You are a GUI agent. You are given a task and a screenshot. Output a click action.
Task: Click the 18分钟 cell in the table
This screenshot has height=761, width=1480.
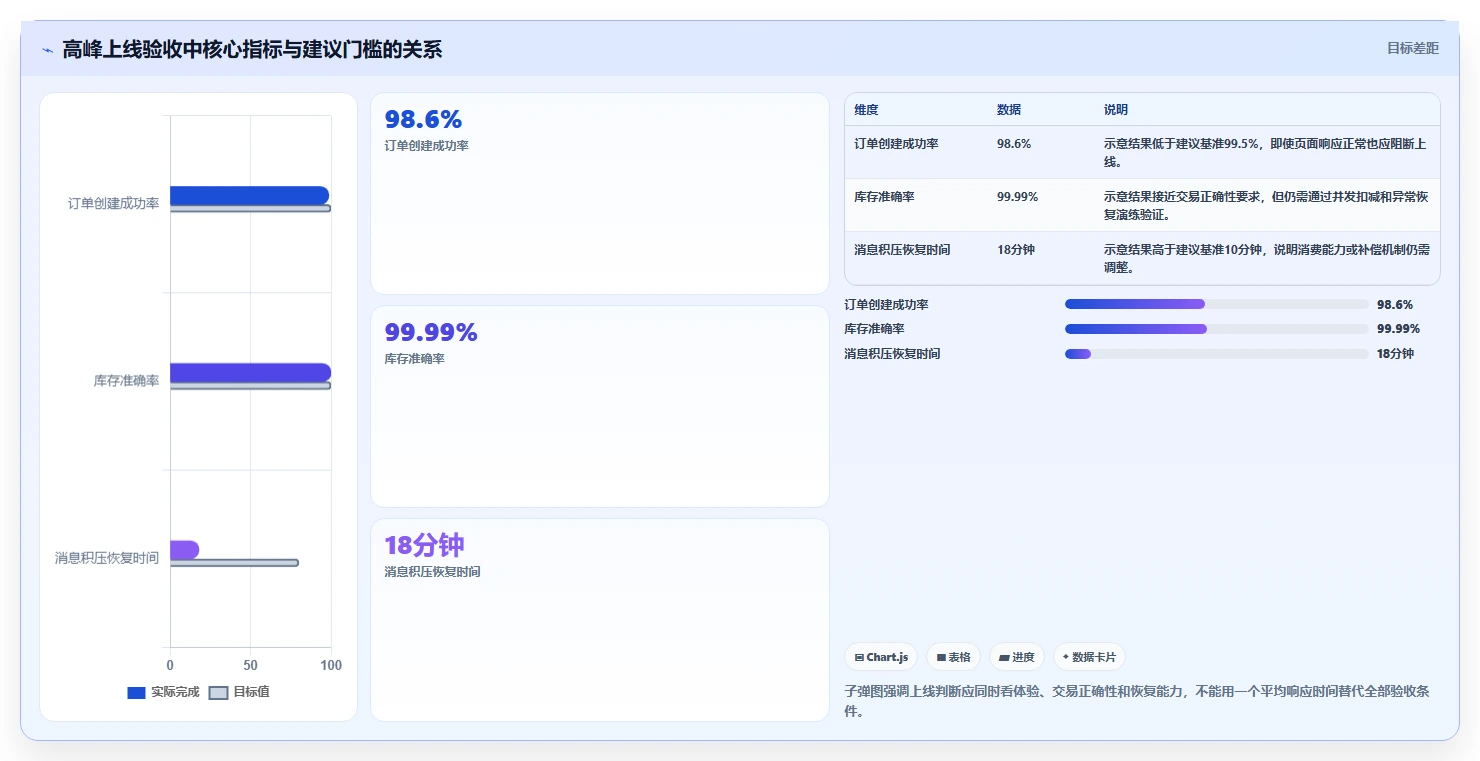[1016, 250]
